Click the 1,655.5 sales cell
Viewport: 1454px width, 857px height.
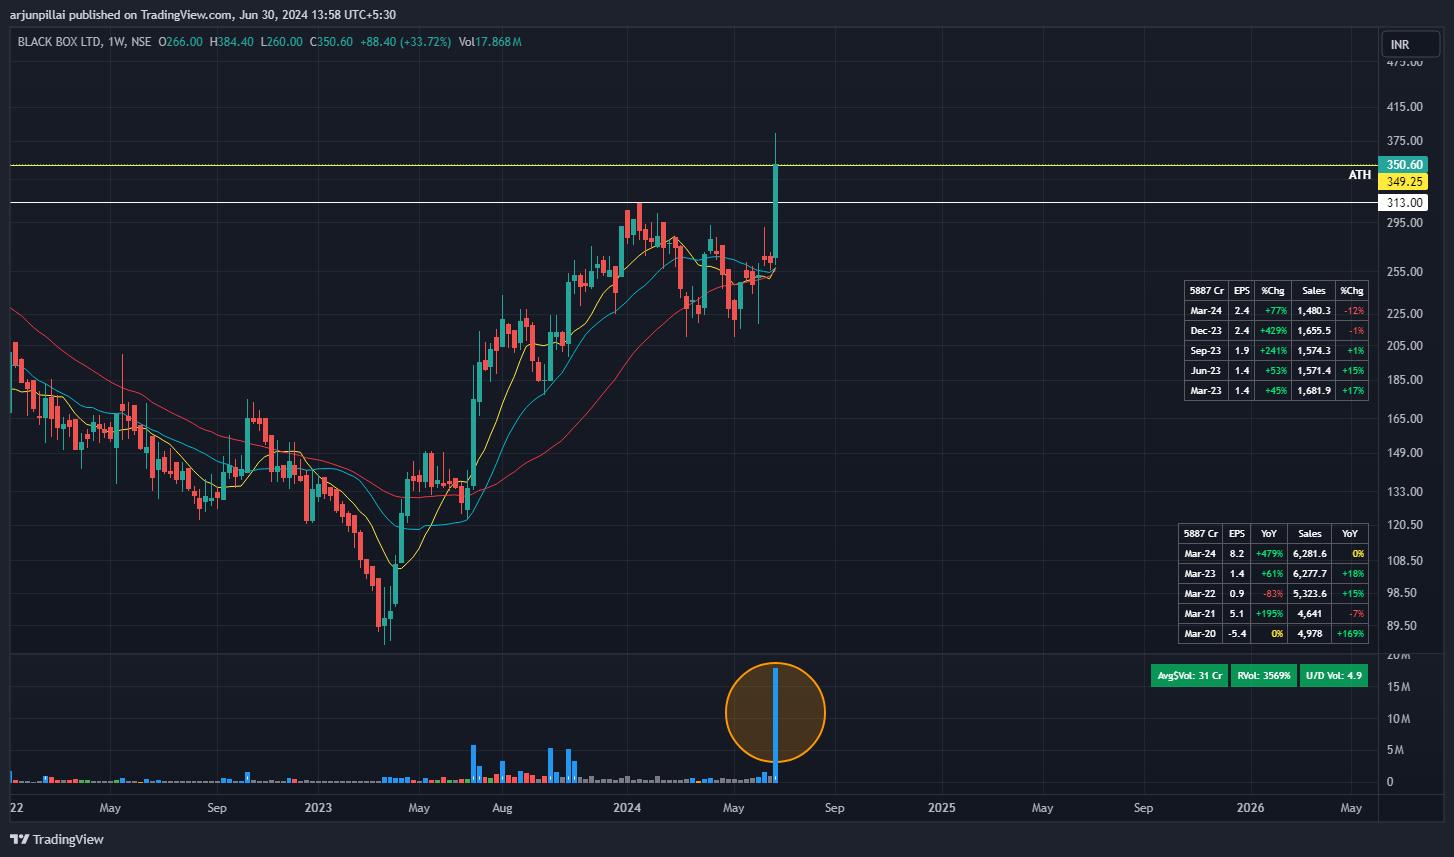[x=1314, y=331]
